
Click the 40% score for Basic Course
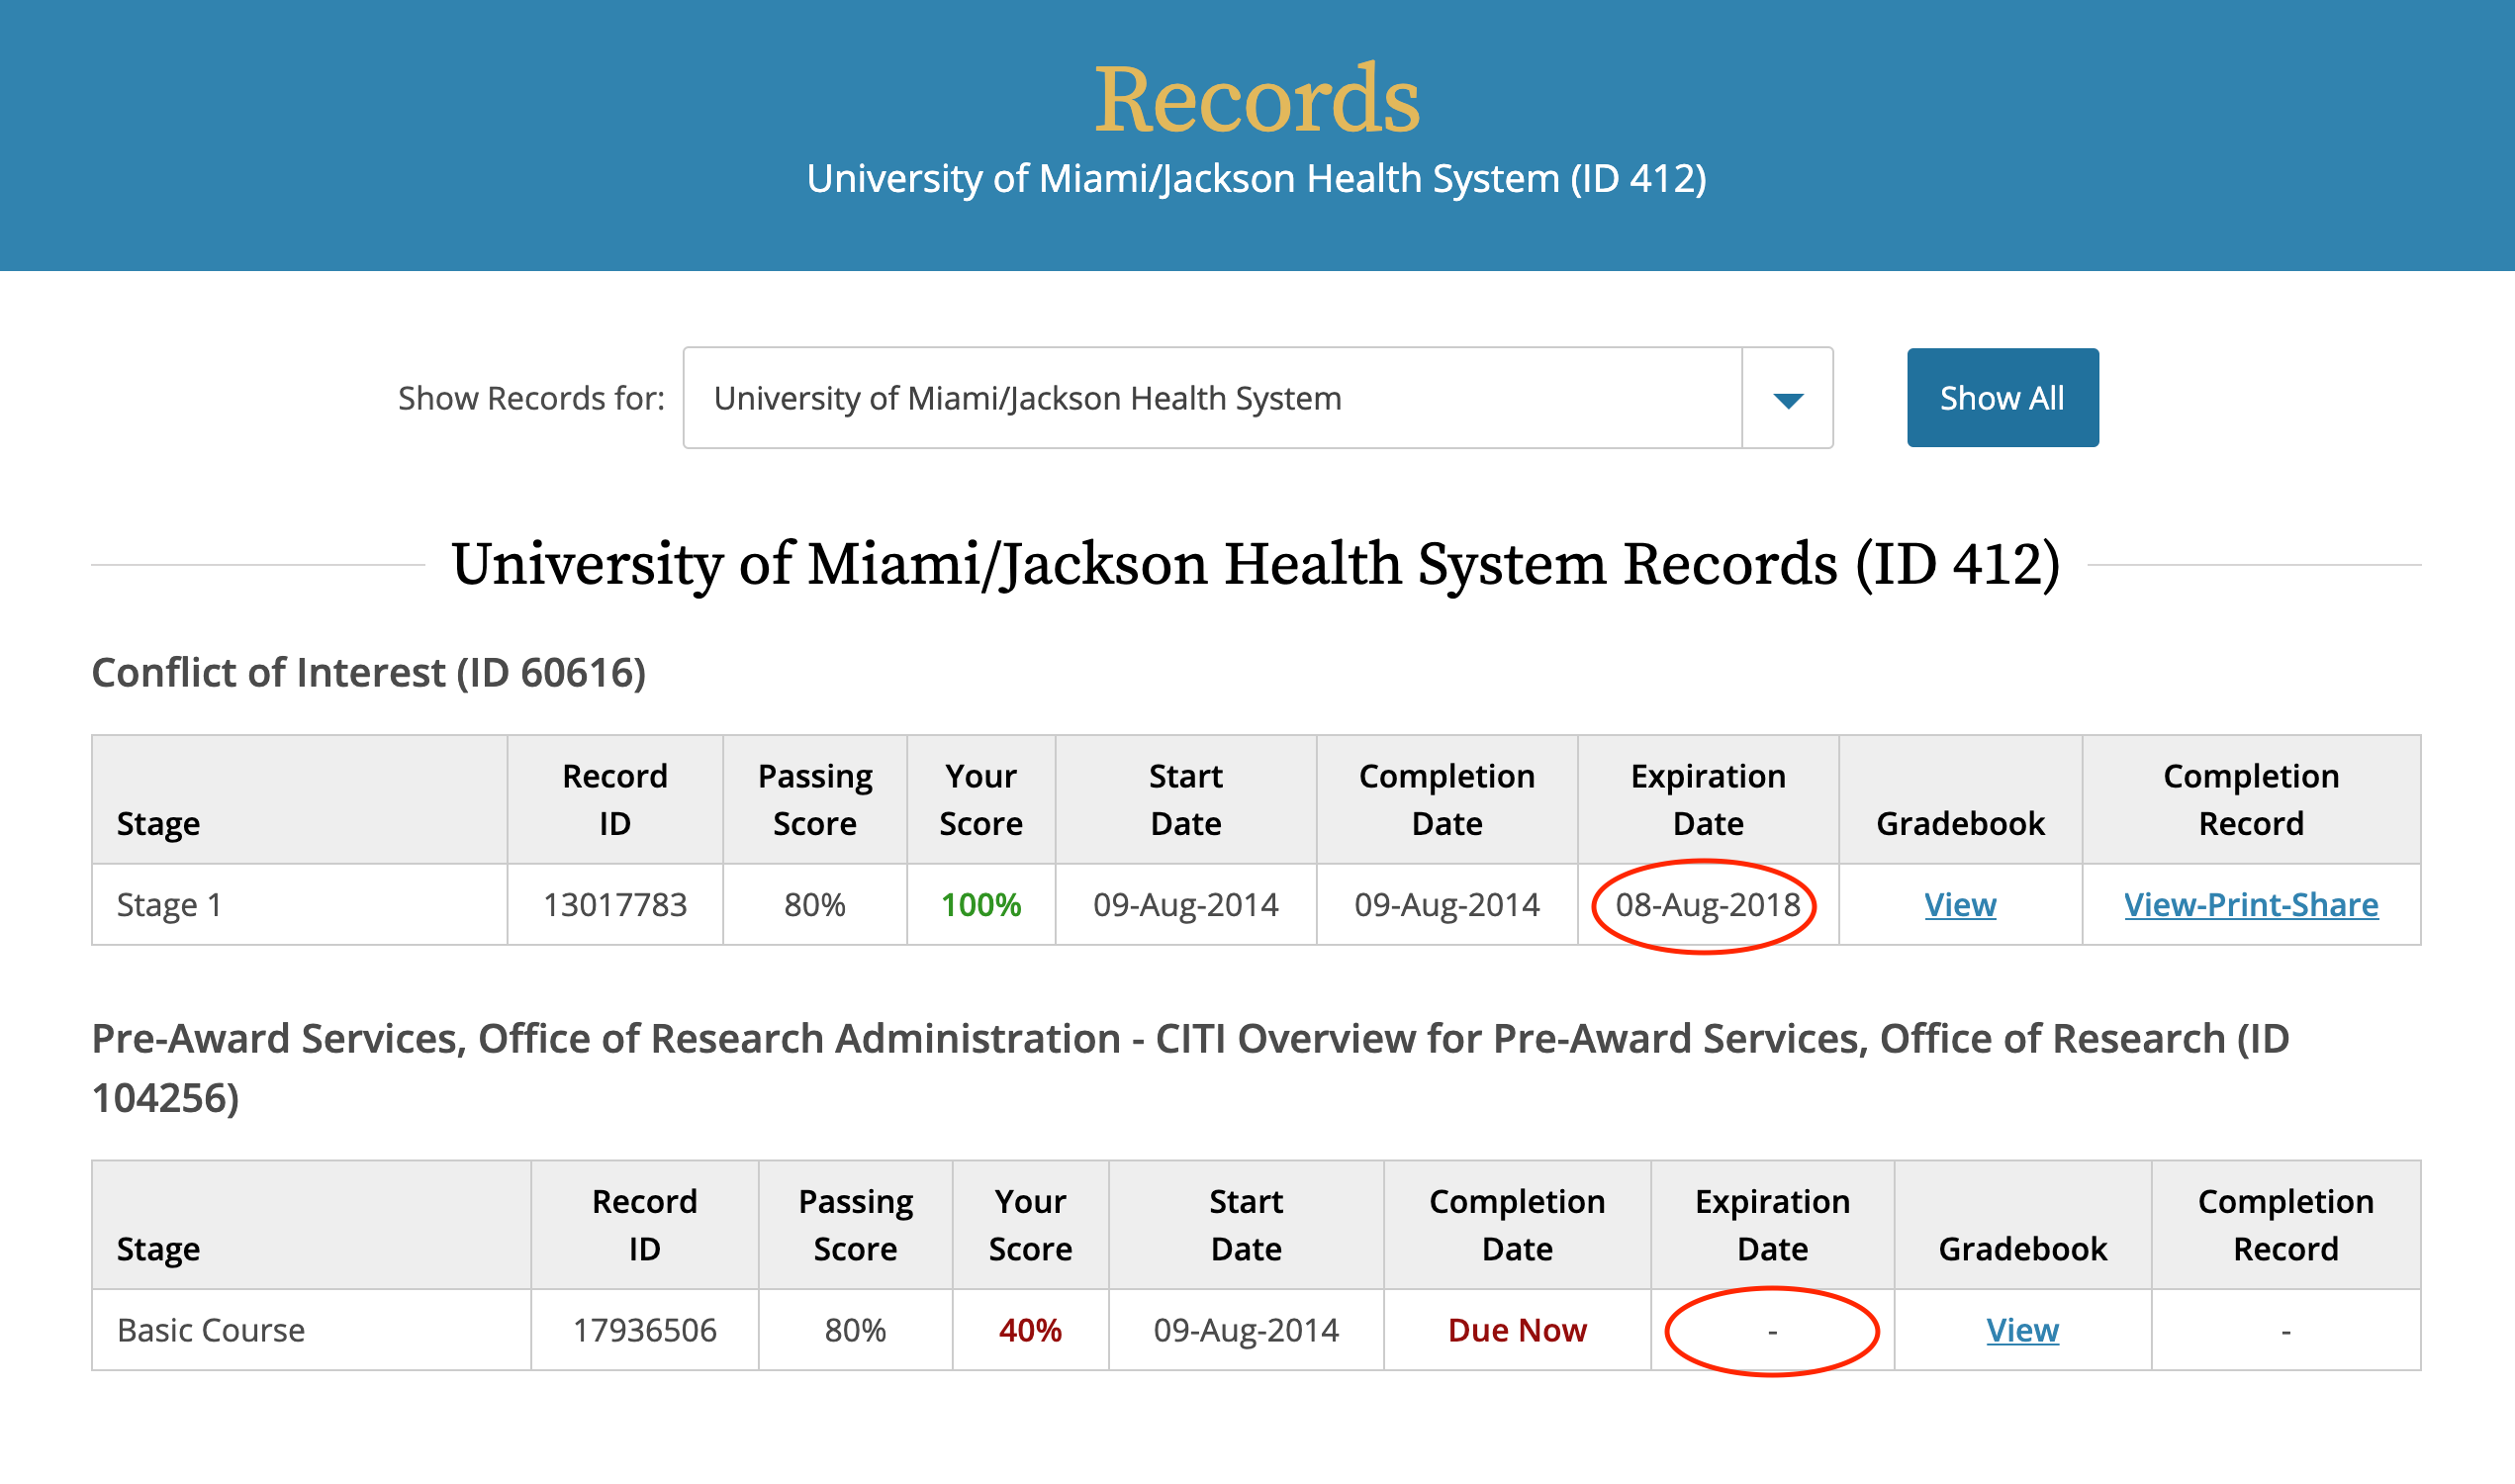1031,1330
